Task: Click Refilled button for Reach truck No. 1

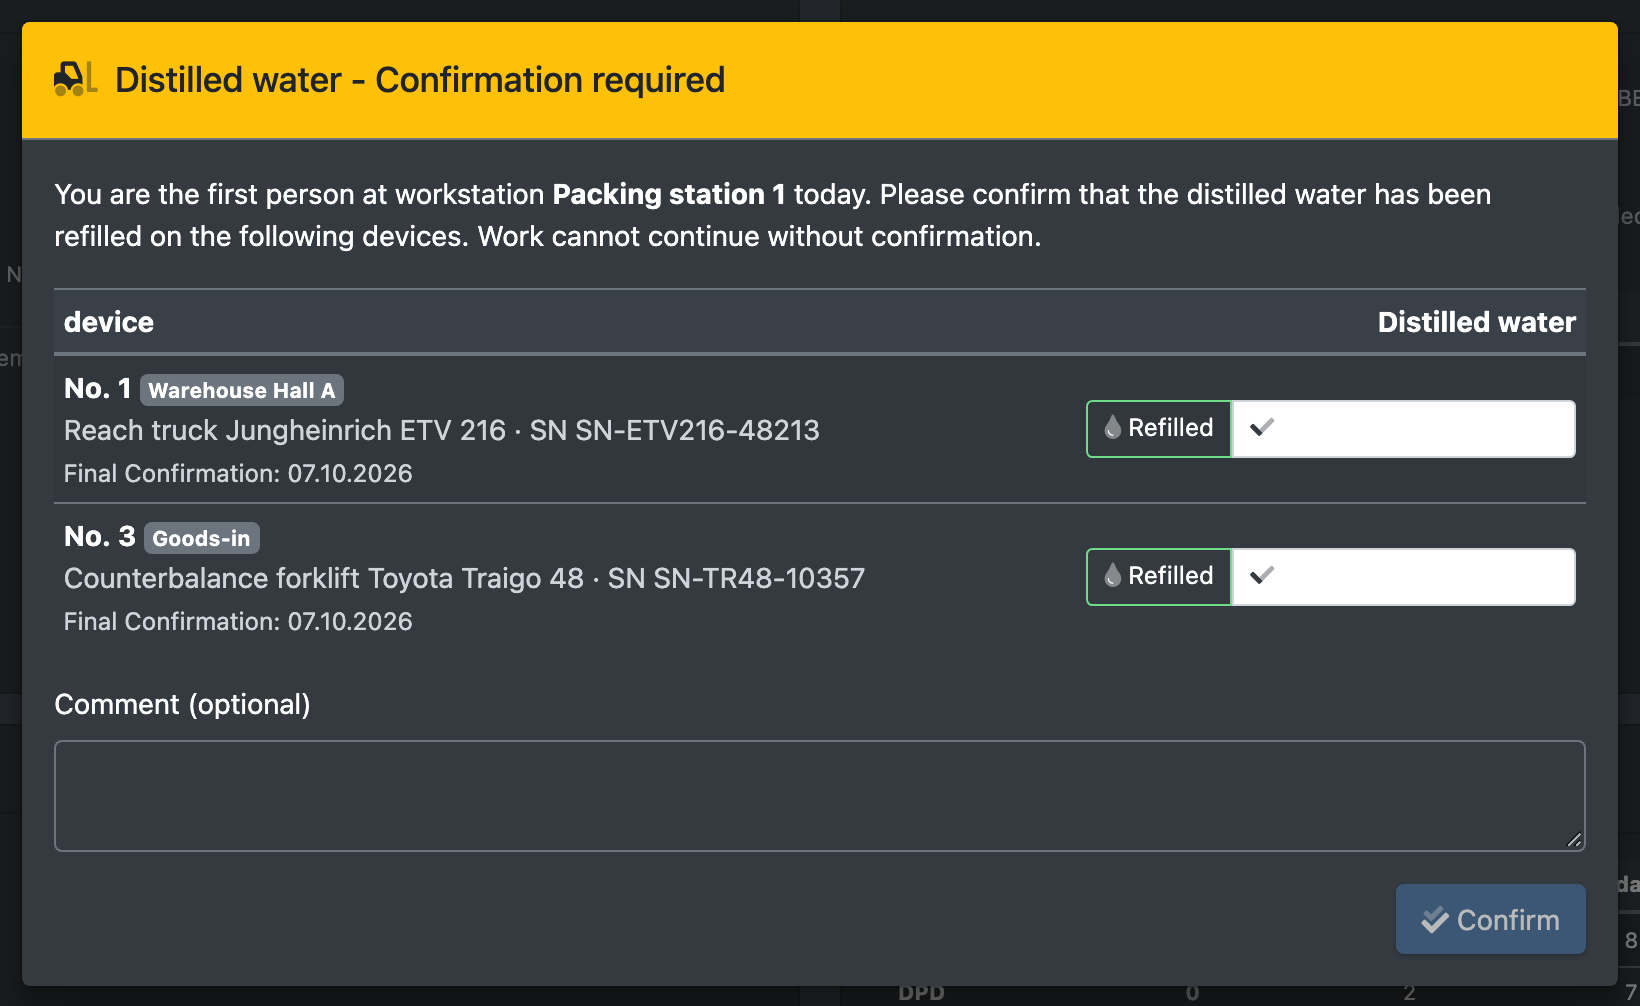Action: [1159, 429]
